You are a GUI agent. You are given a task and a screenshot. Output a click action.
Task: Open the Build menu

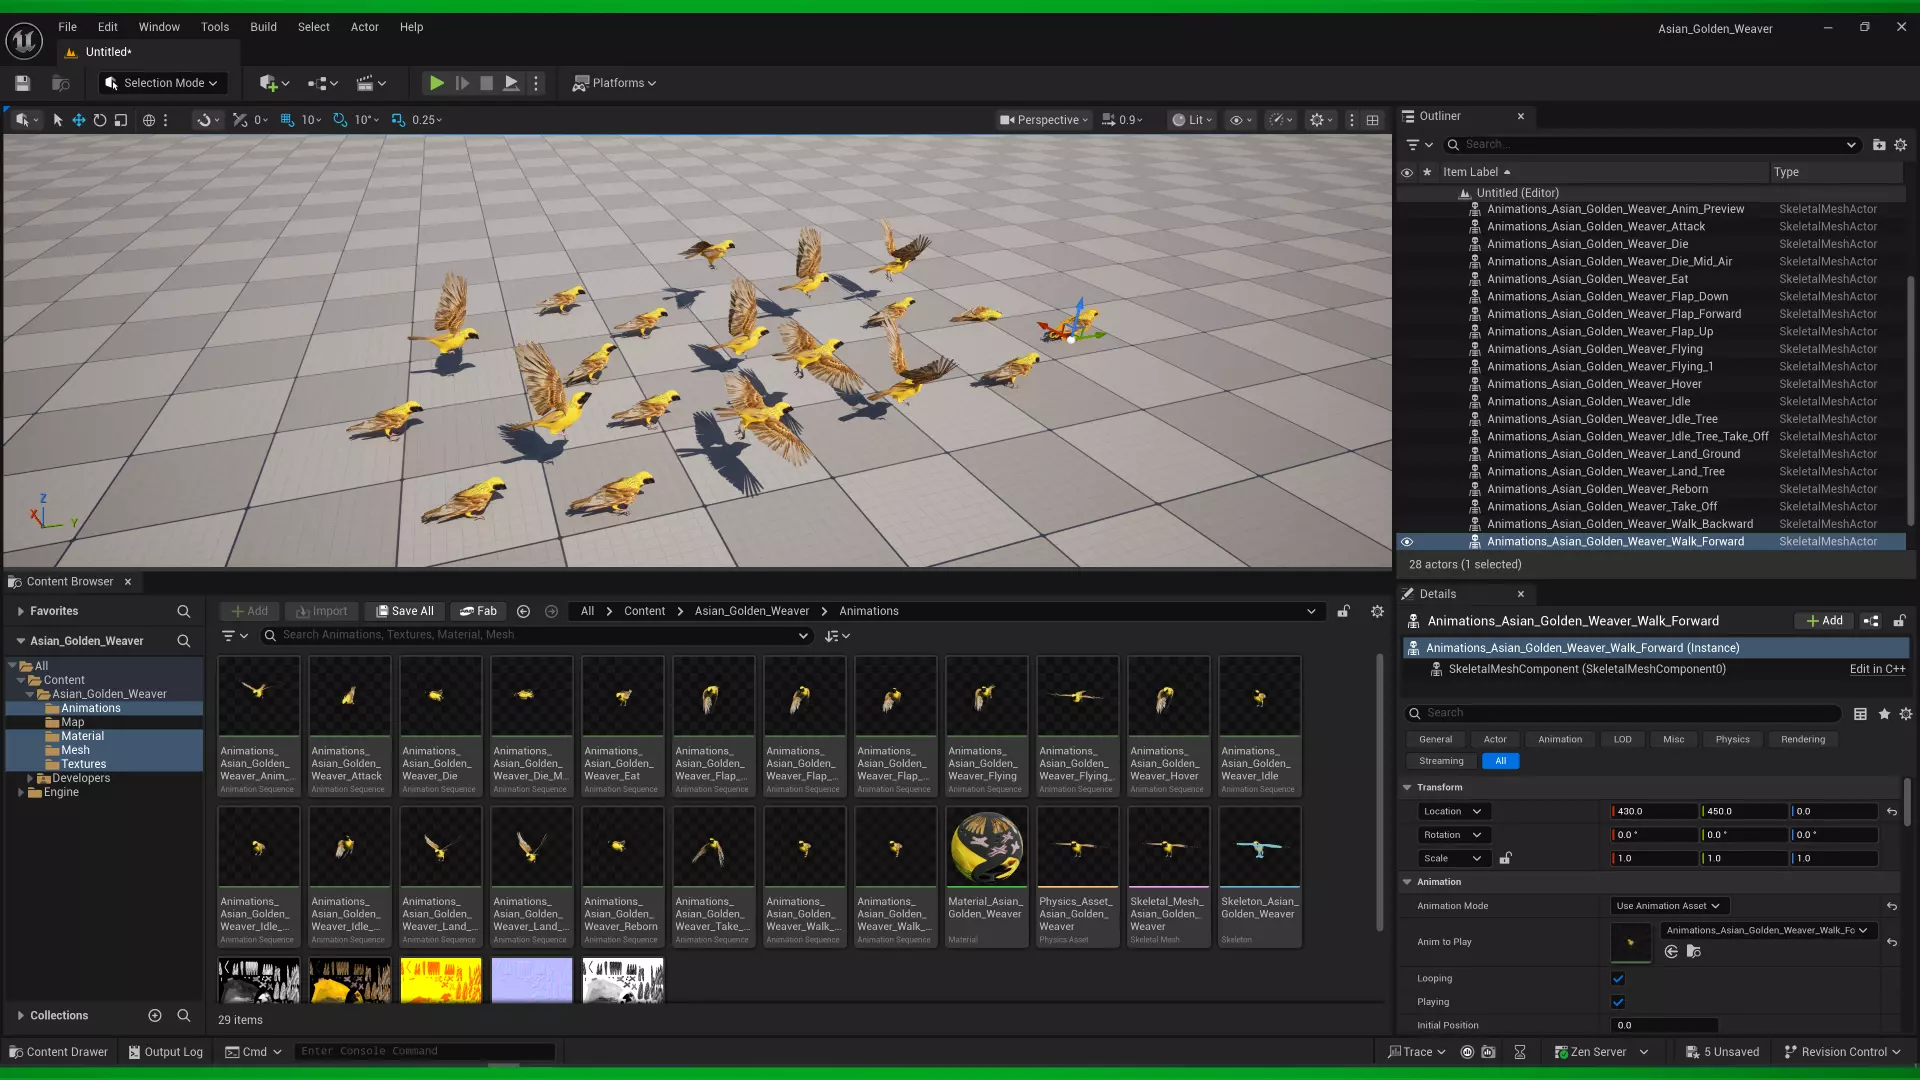tap(263, 27)
